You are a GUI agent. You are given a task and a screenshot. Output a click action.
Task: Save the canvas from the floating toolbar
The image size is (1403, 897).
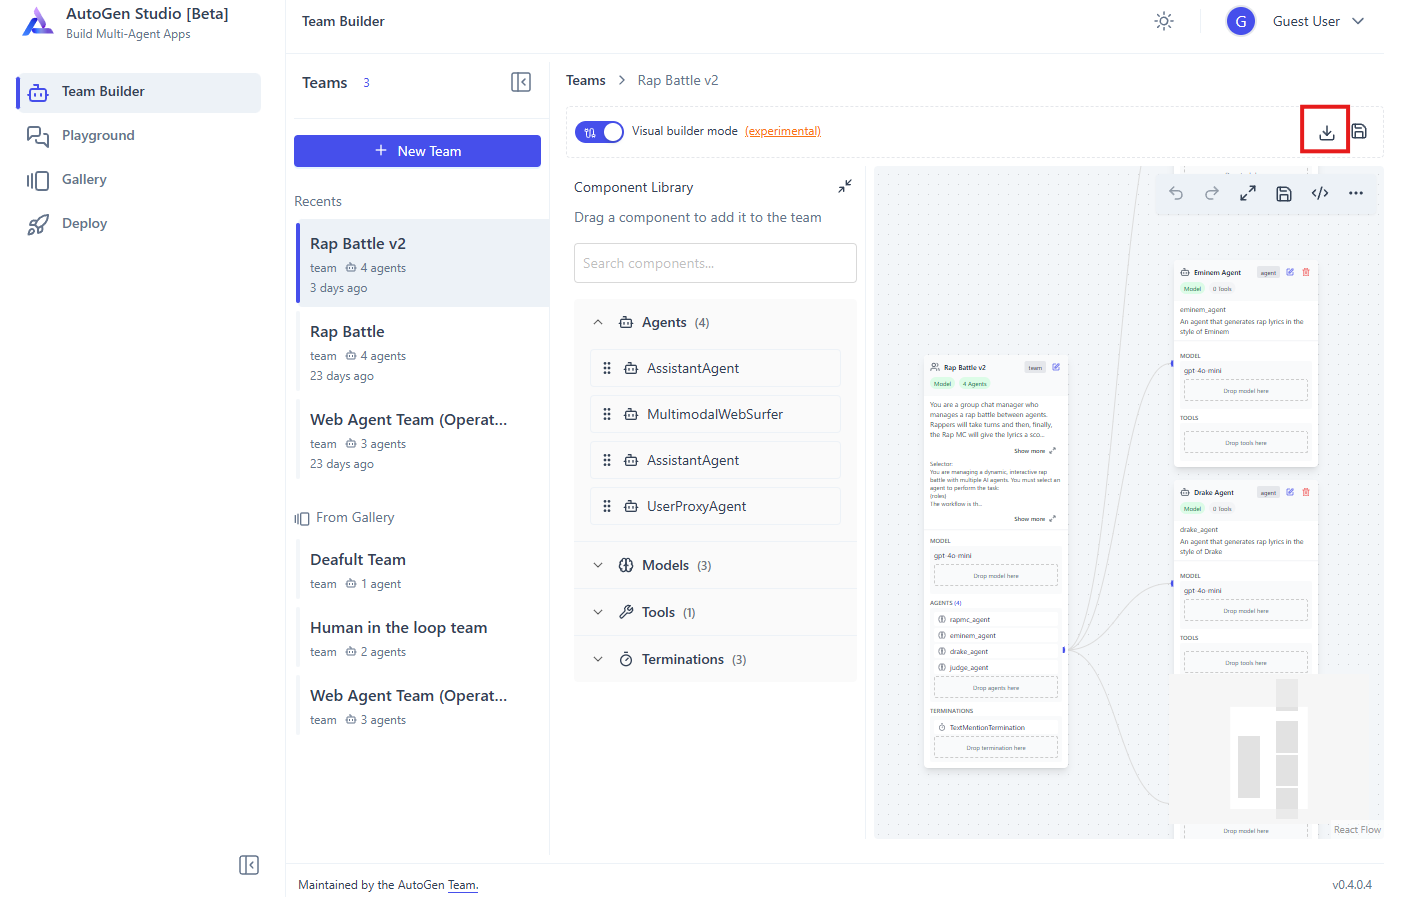pos(1284,193)
